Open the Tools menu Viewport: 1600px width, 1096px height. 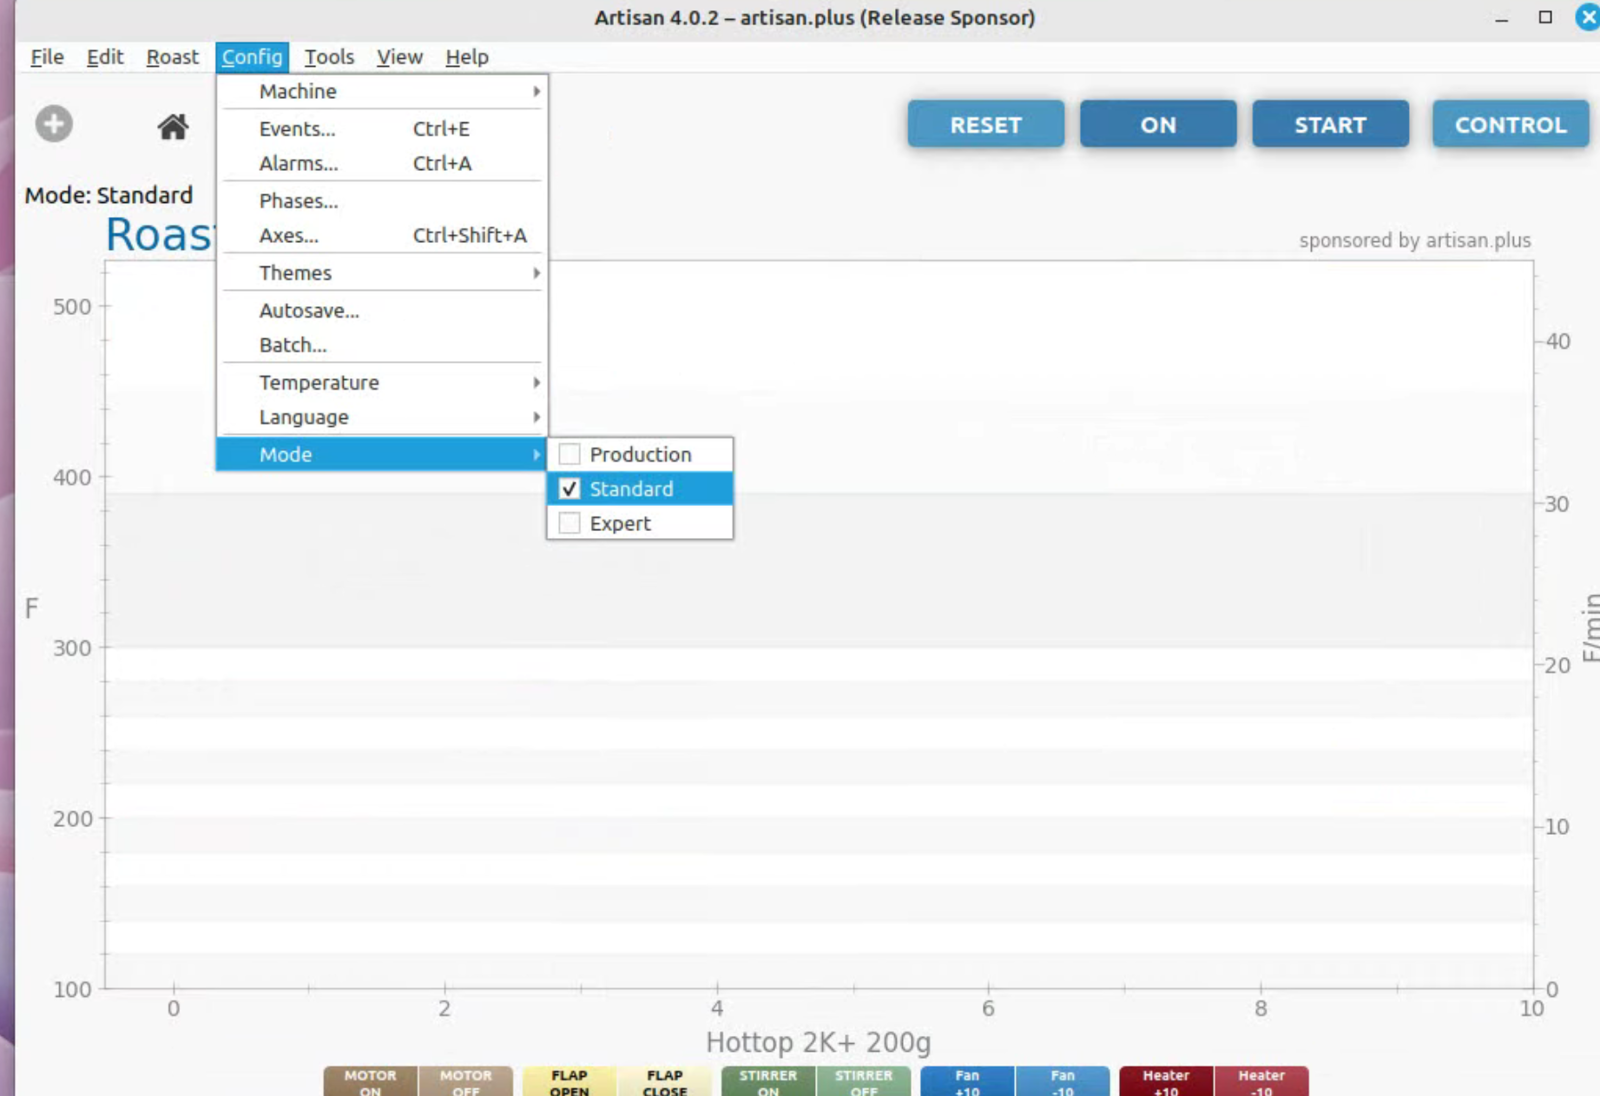click(x=329, y=57)
